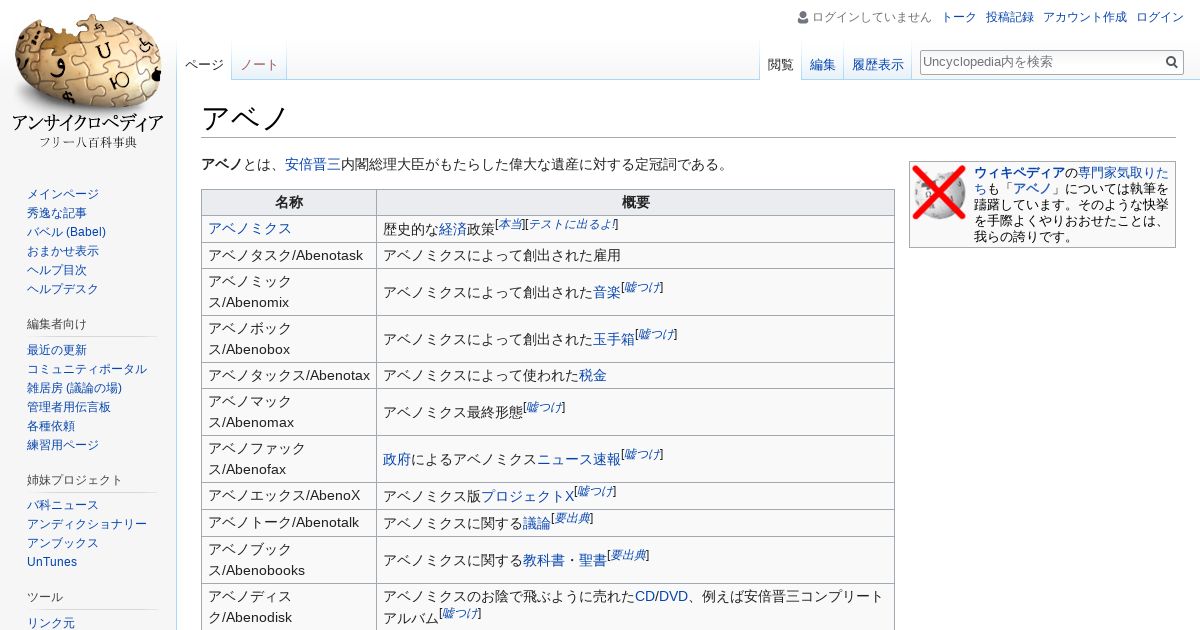Click リンク元 under ツール
The height and width of the screenshot is (630, 1200).
[51, 623]
